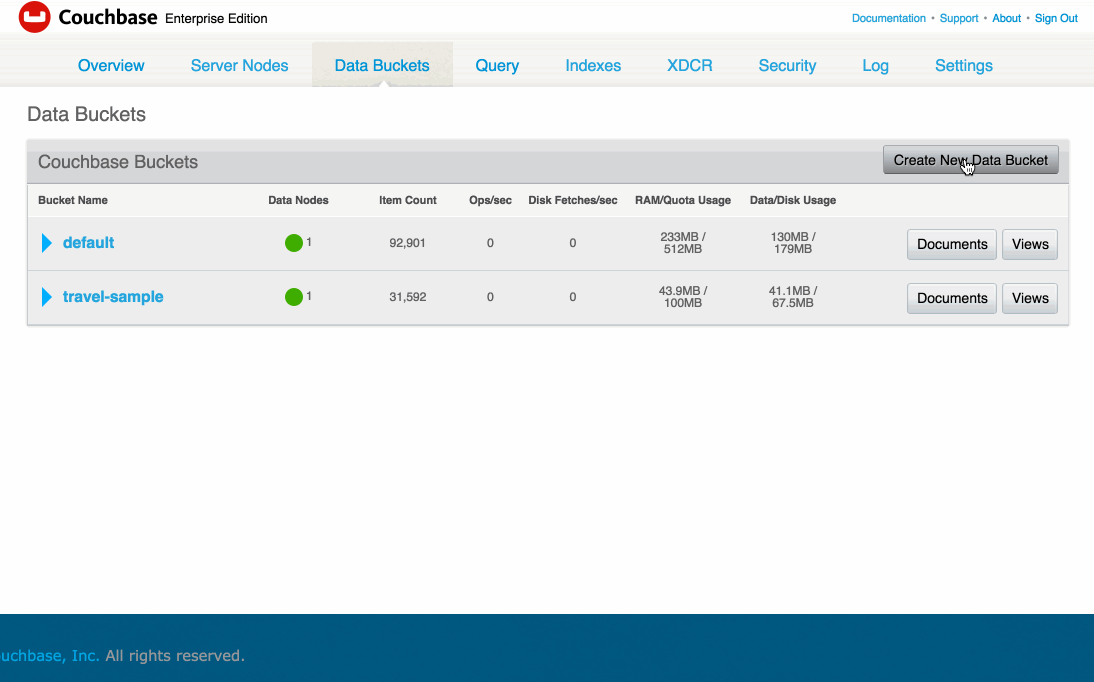View Views for the default bucket
The image size is (1094, 682).
(x=1029, y=243)
